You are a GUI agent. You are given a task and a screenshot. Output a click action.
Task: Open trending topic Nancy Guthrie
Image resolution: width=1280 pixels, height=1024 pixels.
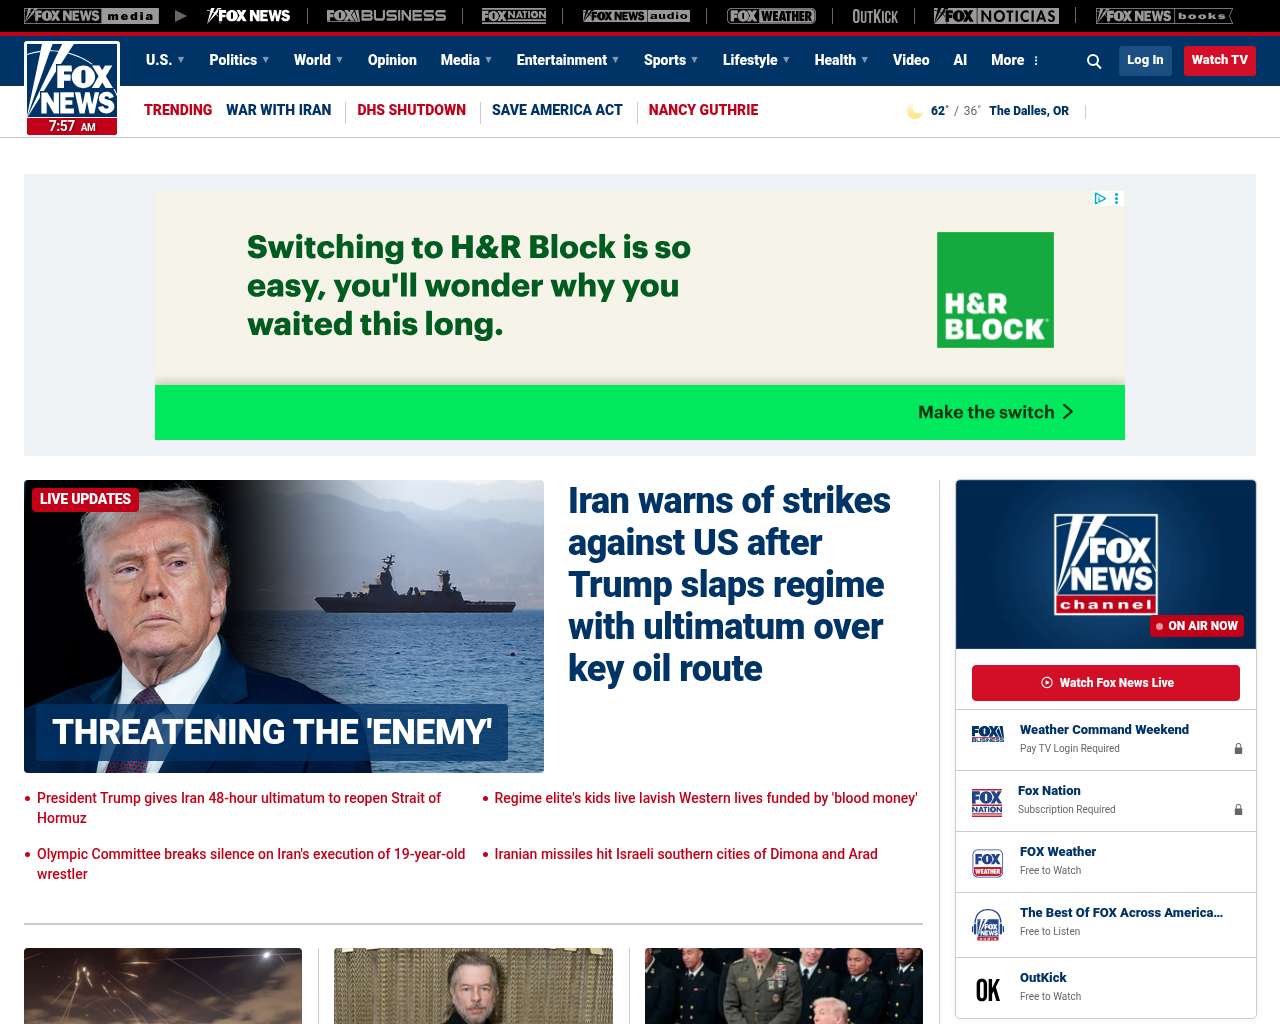coord(703,110)
